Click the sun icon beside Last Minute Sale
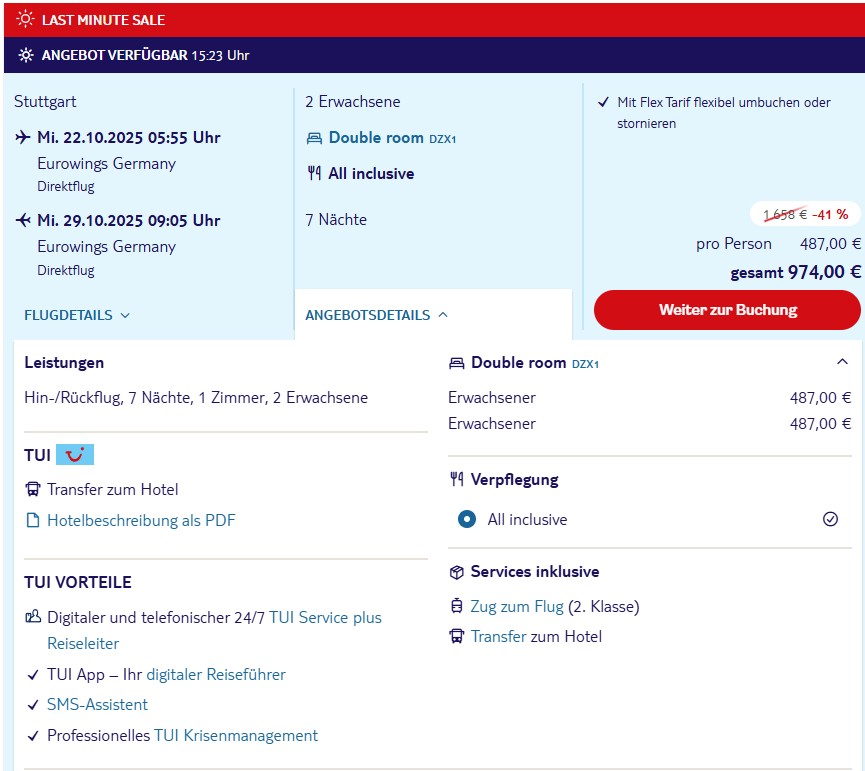 coord(25,19)
